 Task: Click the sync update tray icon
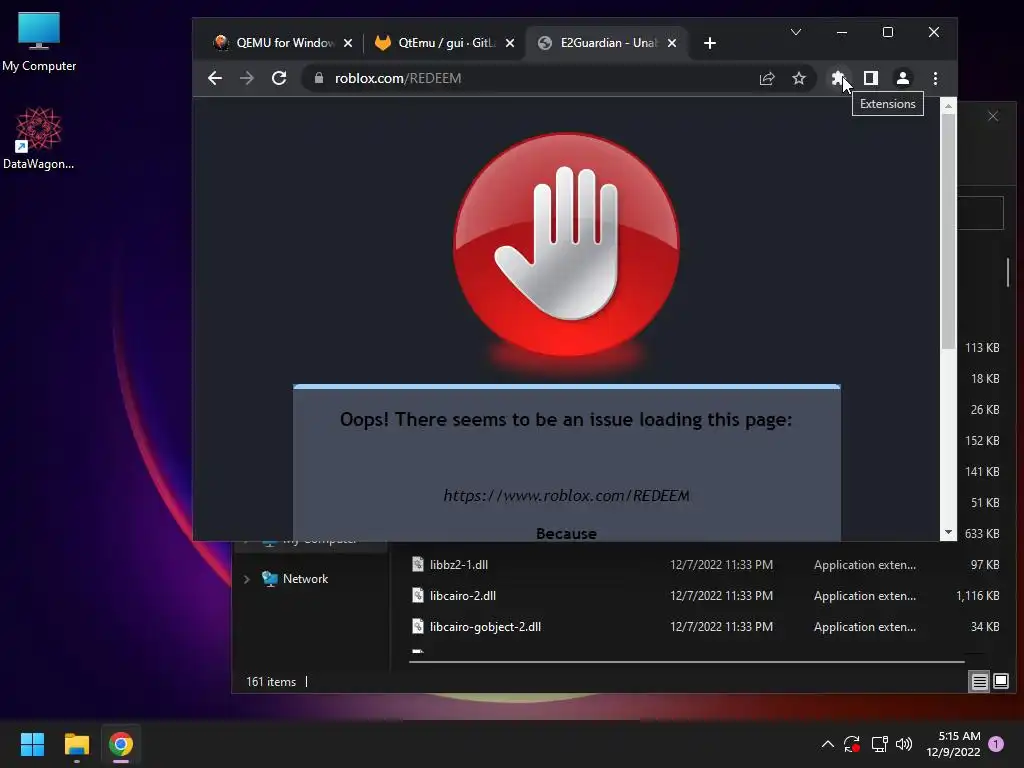(852, 744)
